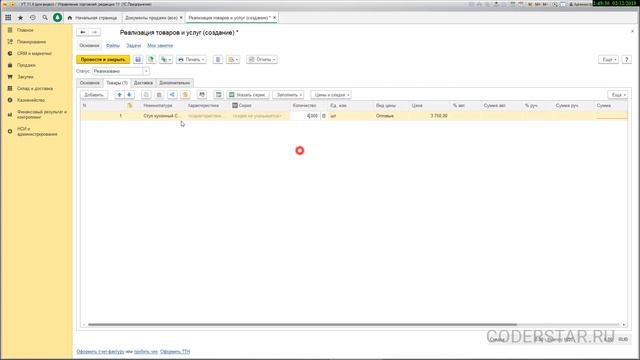The height and width of the screenshot is (360, 640).
Task: Switch to Основное document tab
Action: click(x=89, y=83)
